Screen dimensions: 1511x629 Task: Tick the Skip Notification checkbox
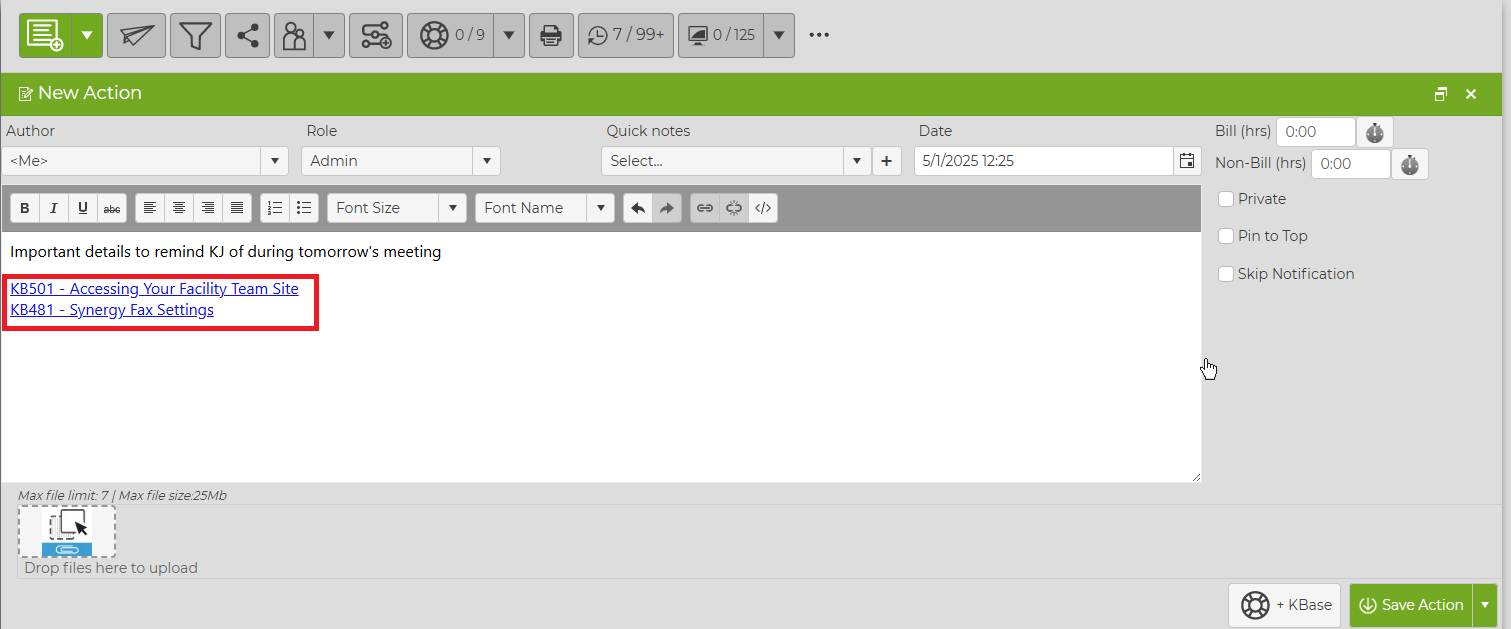(1226, 274)
